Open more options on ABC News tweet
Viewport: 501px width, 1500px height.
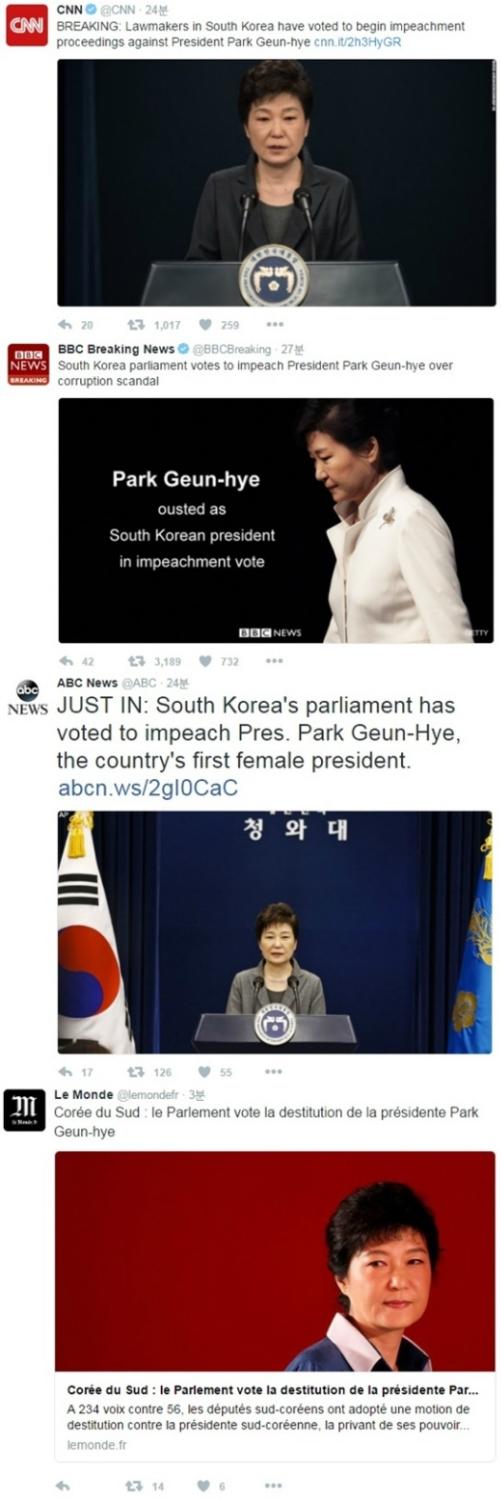(x=275, y=1072)
